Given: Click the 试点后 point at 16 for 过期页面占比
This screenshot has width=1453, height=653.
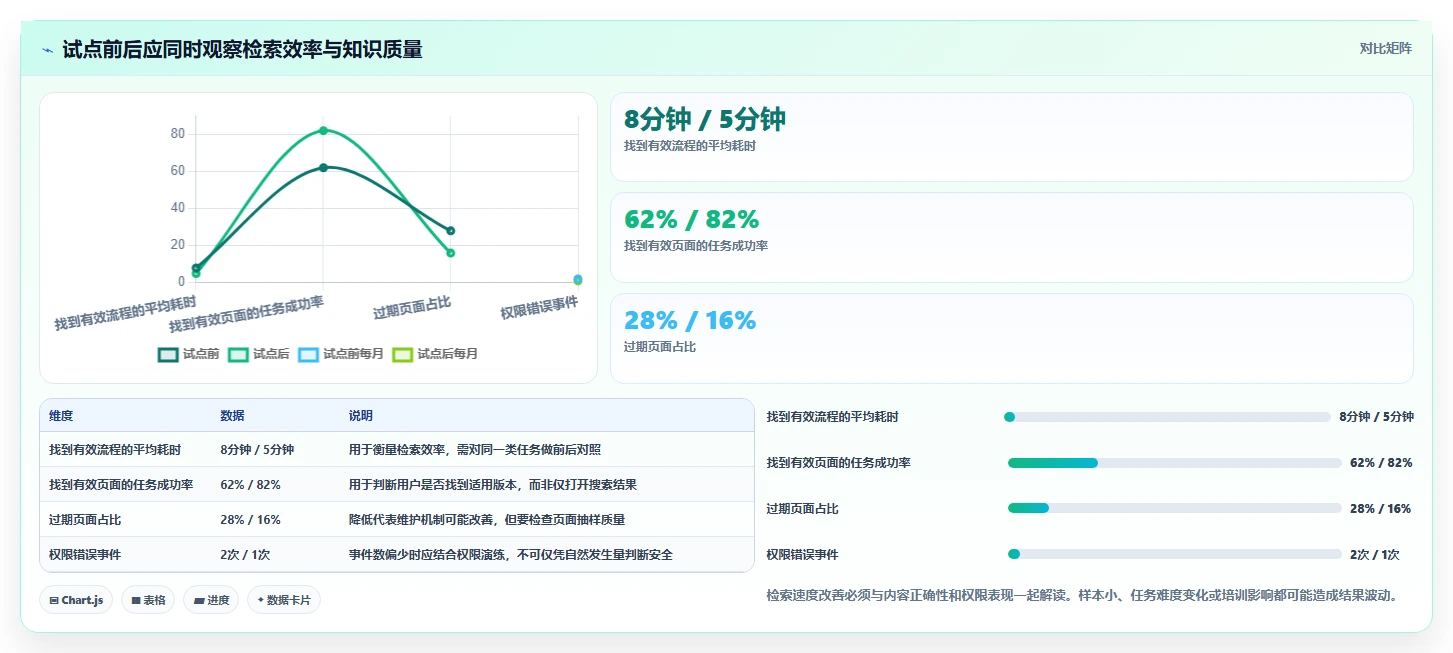Looking at the screenshot, I should pyautogui.click(x=451, y=253).
